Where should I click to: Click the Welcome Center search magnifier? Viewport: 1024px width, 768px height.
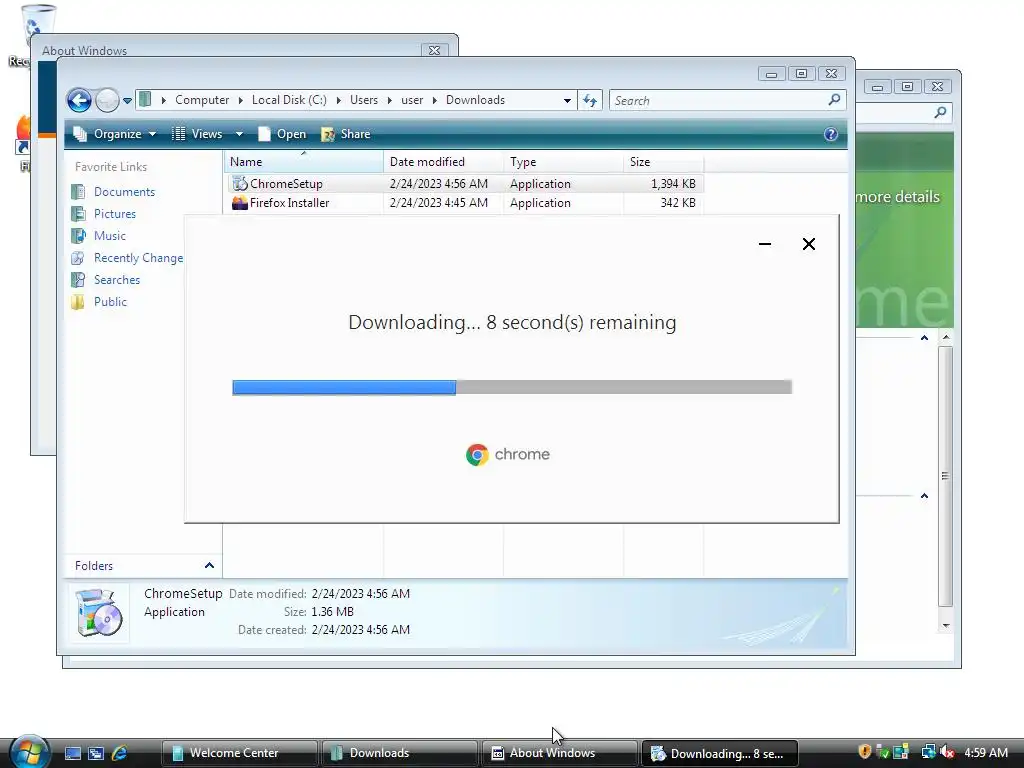tap(940, 113)
